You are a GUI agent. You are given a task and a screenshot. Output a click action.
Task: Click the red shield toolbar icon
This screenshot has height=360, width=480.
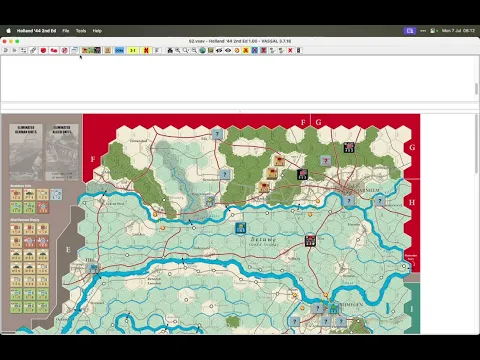click(x=43, y=50)
